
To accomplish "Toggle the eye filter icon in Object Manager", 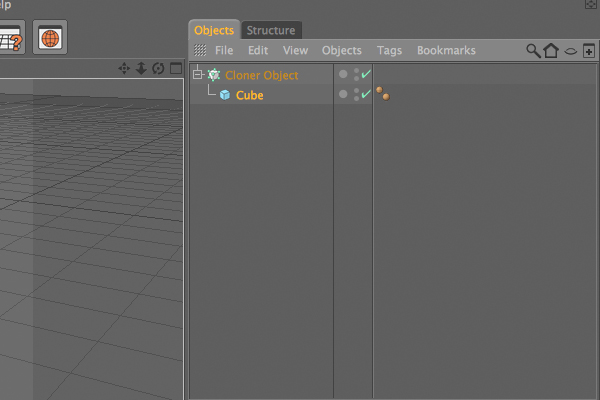I will 571,51.
